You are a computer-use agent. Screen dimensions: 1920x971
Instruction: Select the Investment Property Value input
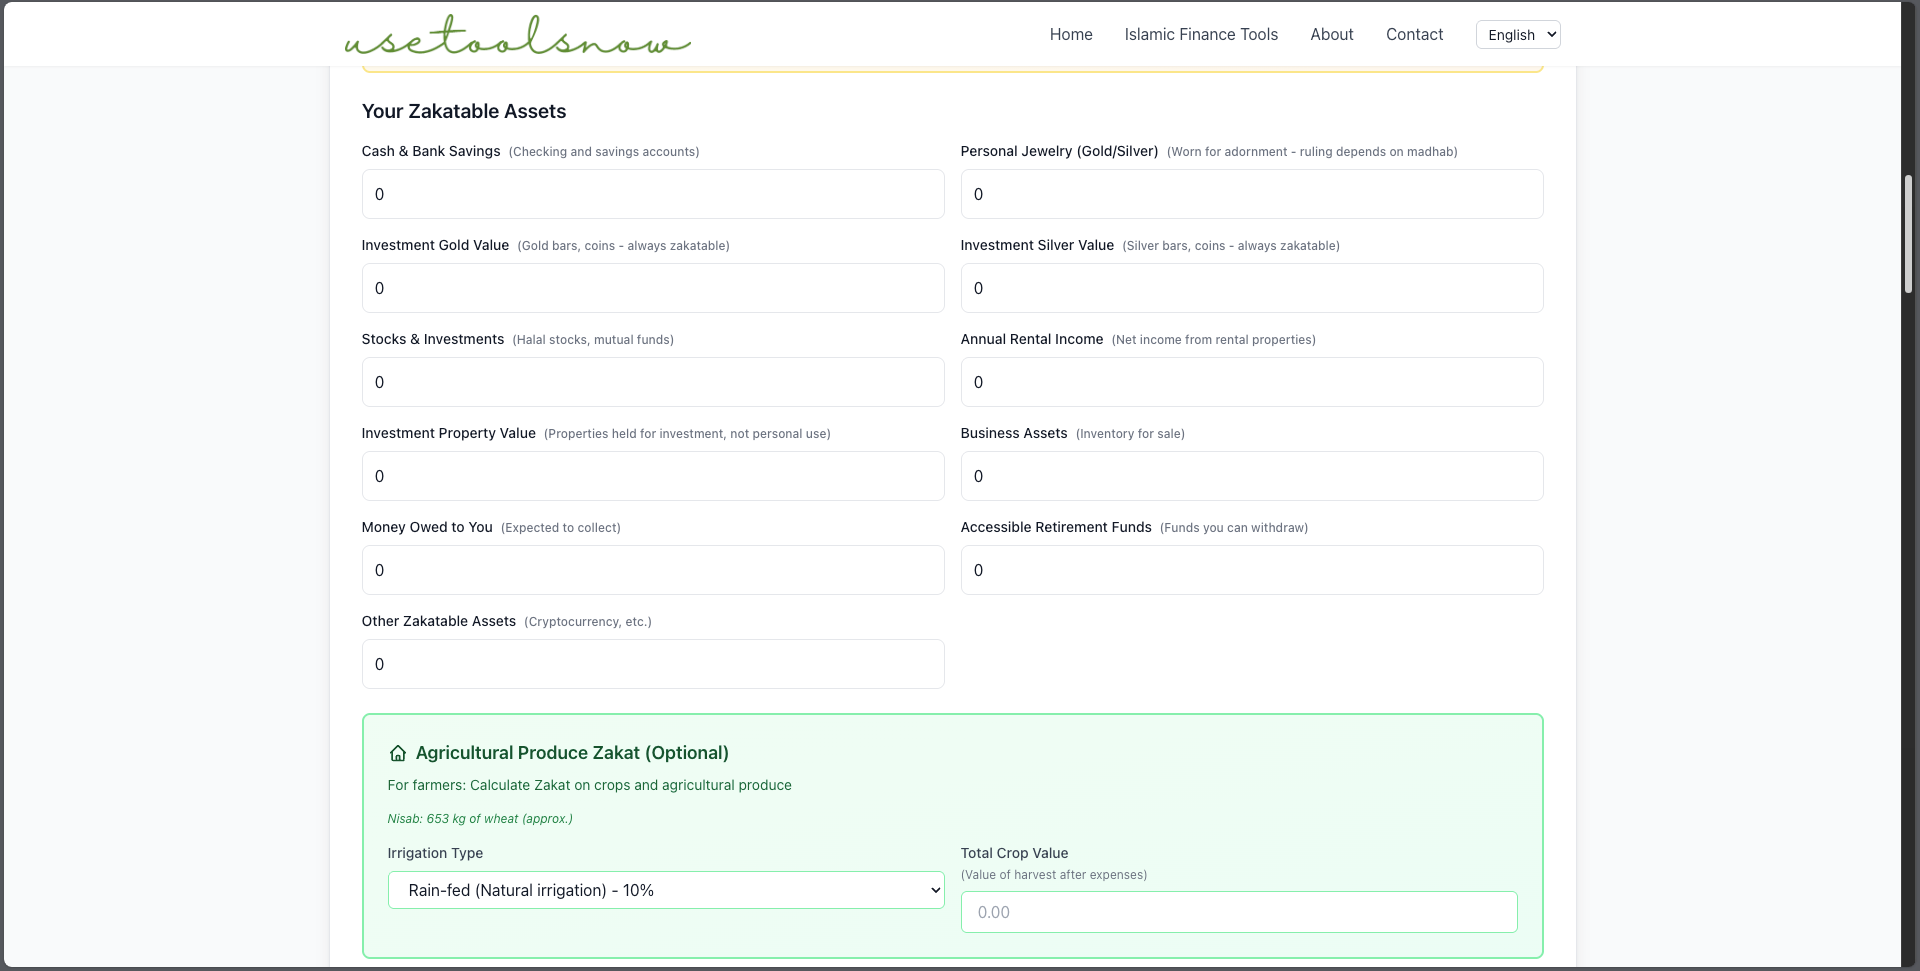click(652, 476)
